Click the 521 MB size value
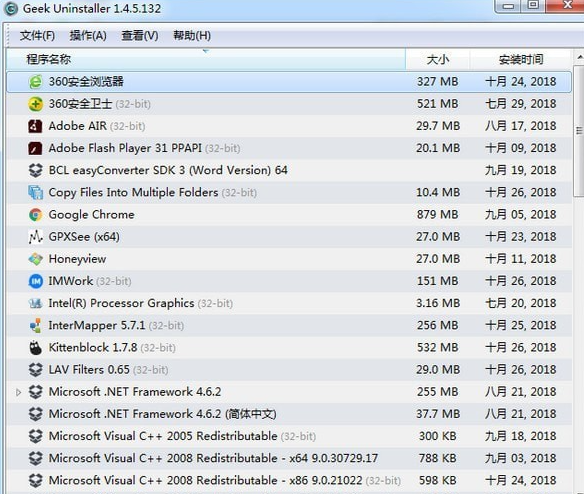Screen dimensions: 584x494 (x=438, y=104)
